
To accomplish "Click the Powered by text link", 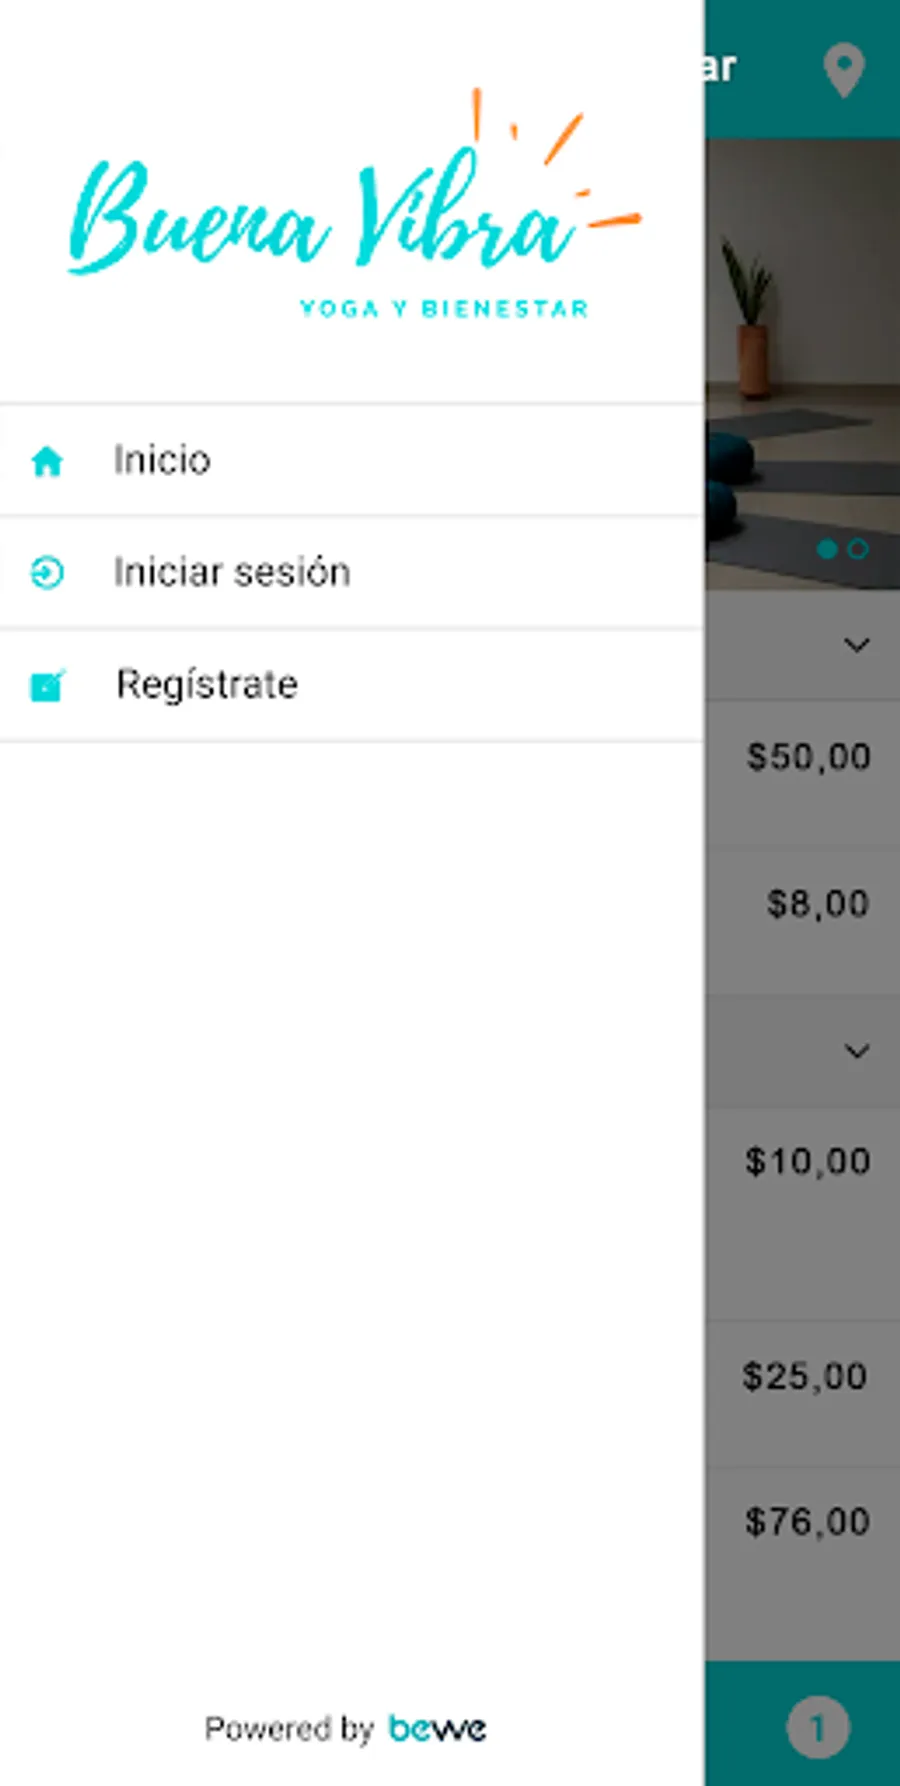I will [x=289, y=1728].
